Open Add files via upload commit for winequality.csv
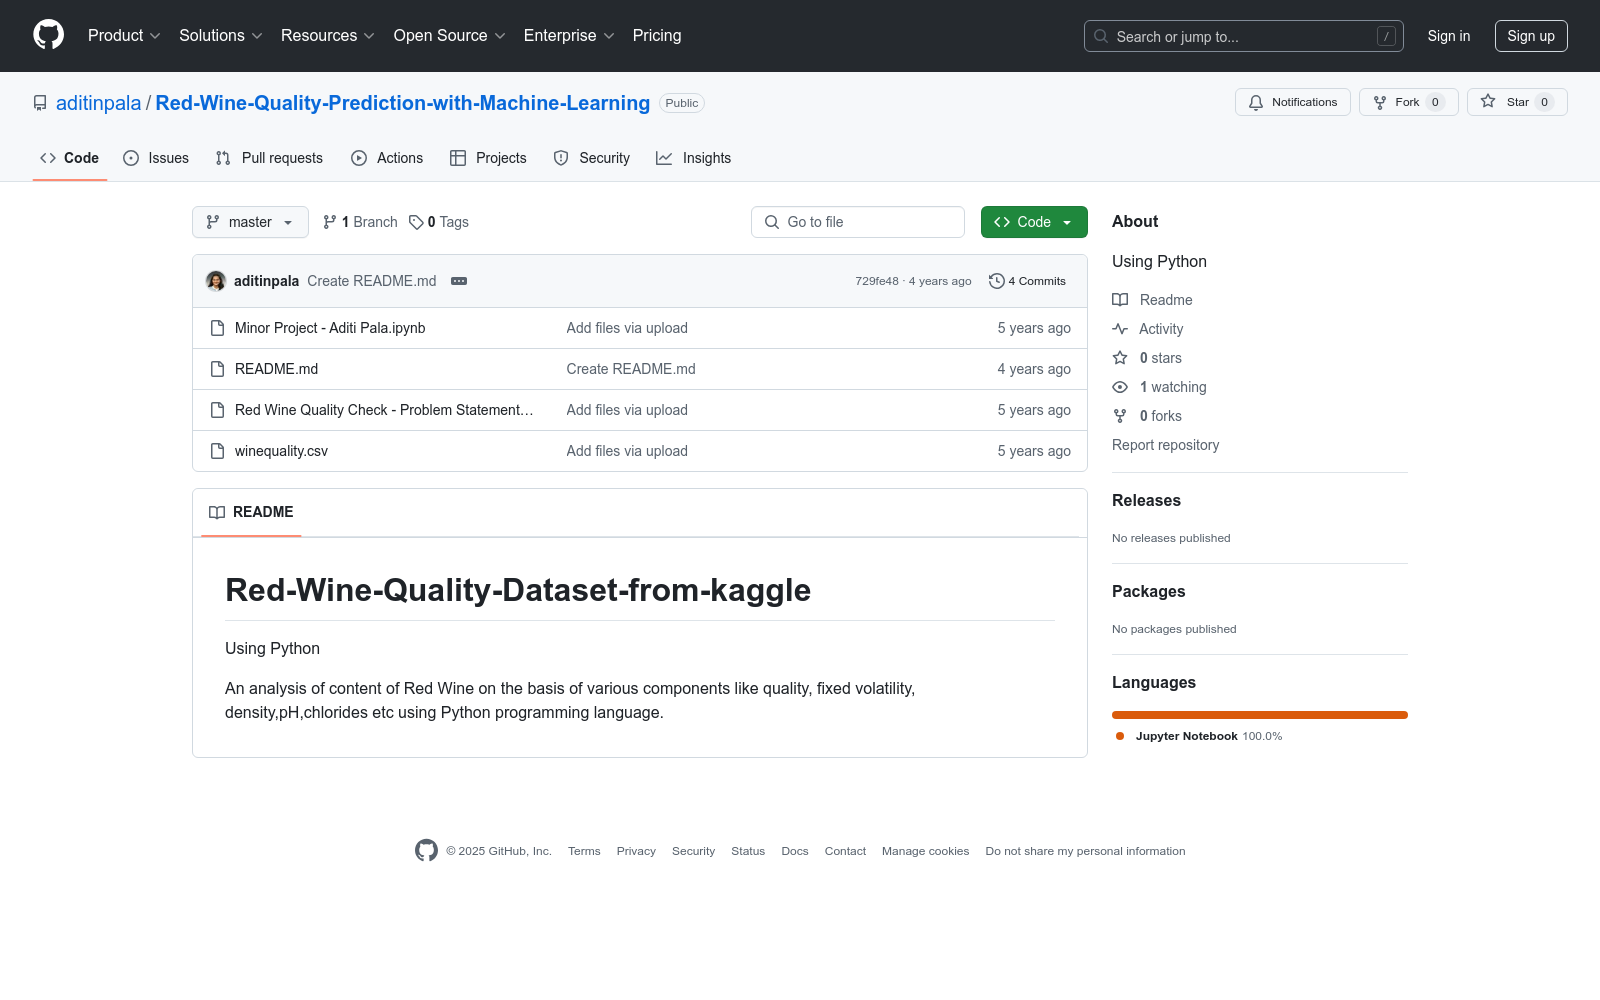 (x=627, y=451)
